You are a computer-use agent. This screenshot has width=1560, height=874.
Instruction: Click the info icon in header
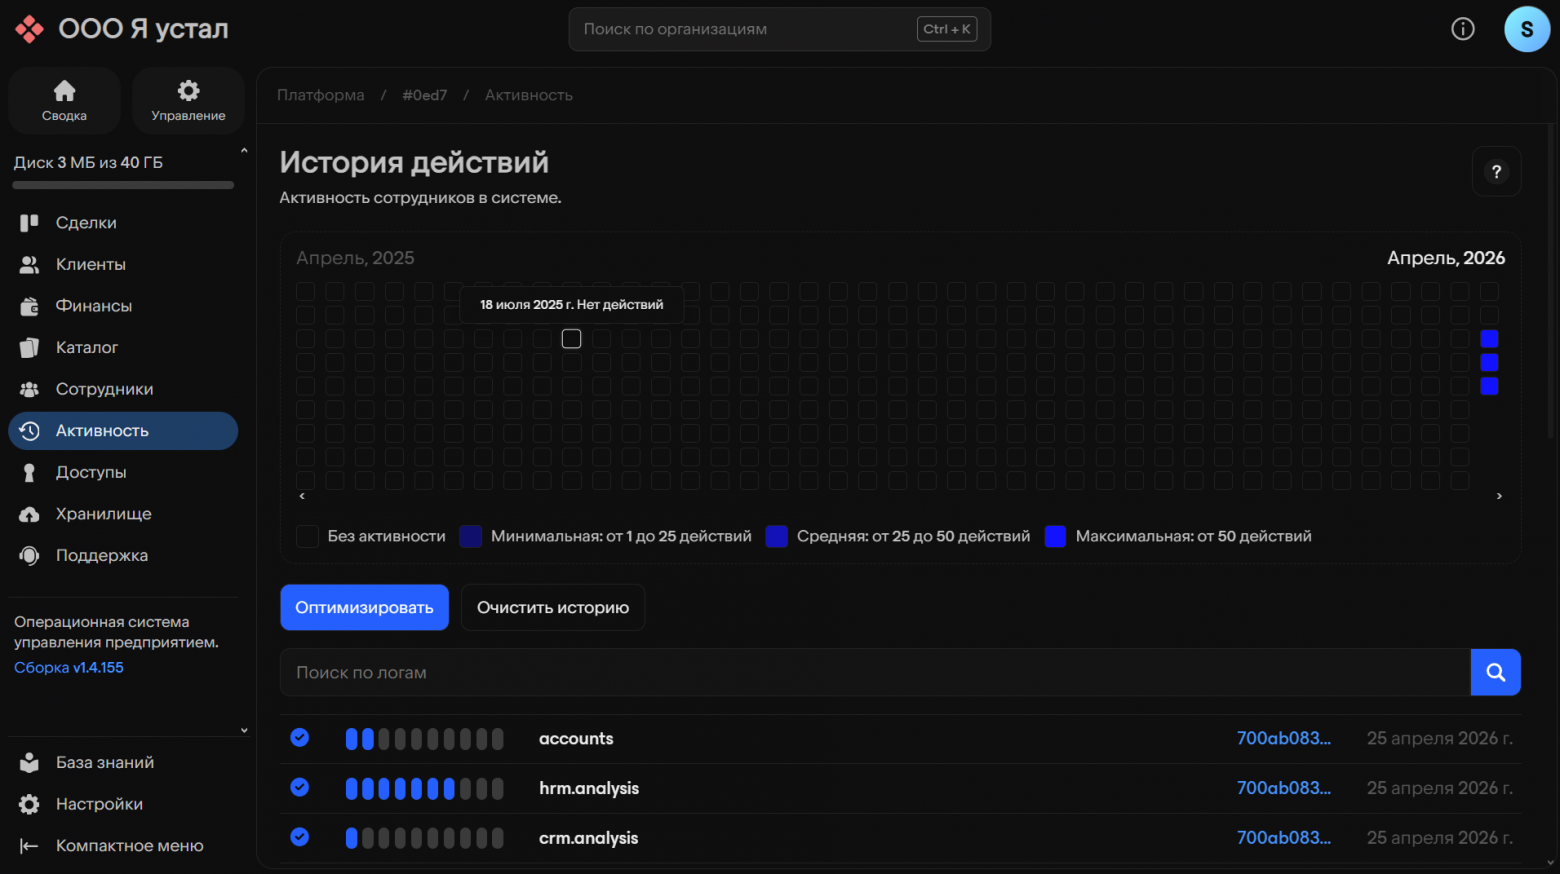(x=1463, y=29)
